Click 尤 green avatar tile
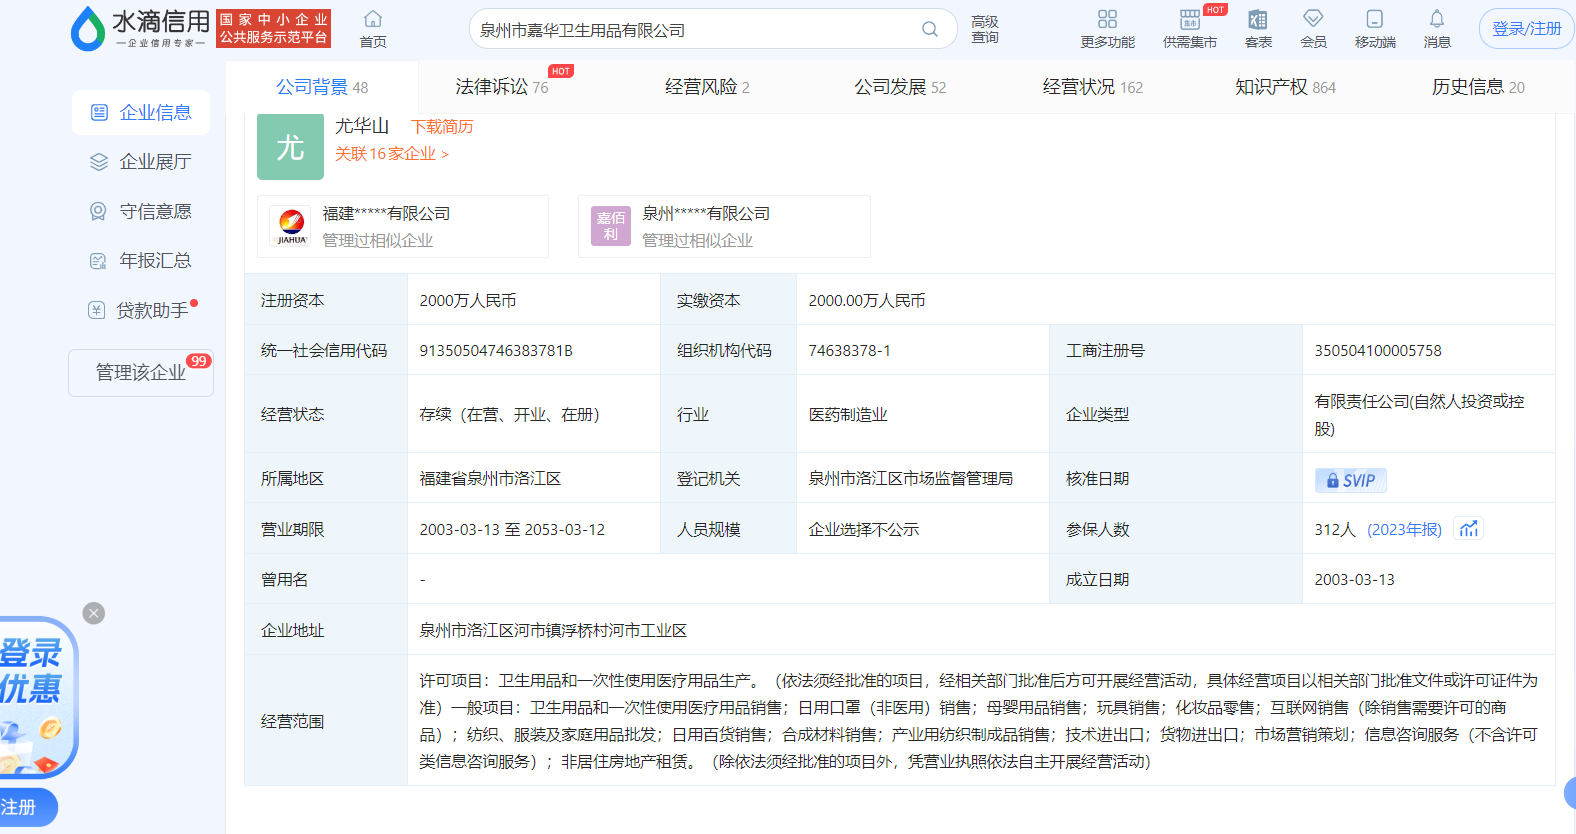Image resolution: width=1576 pixels, height=834 pixels. 290,147
